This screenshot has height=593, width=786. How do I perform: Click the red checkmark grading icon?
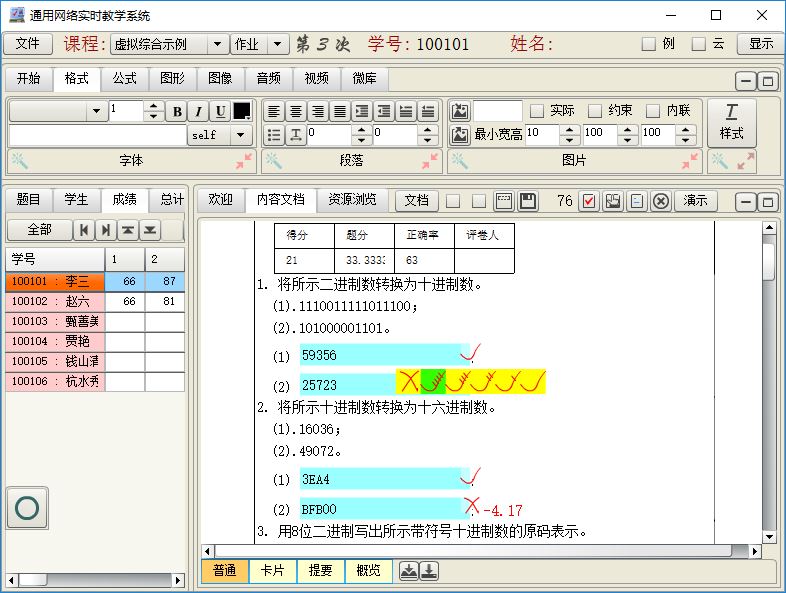[x=589, y=201]
